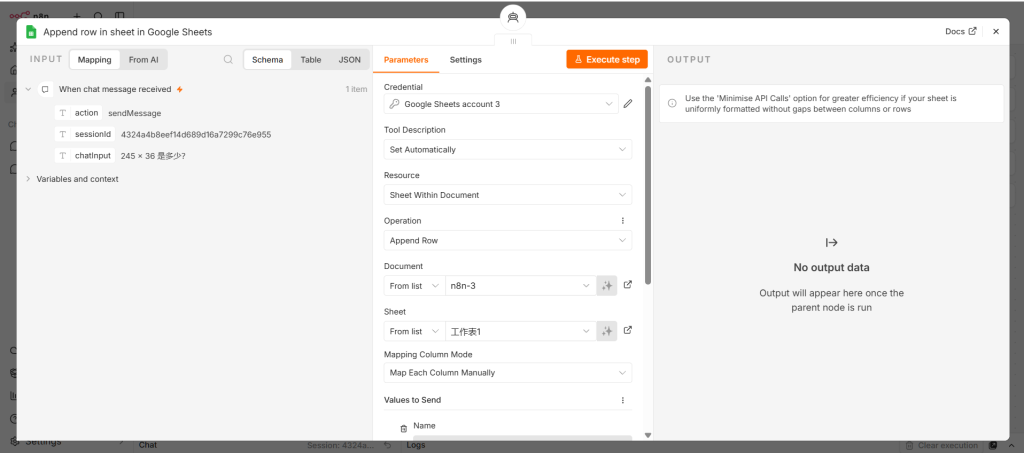Click the sessionId field pill

(85, 134)
